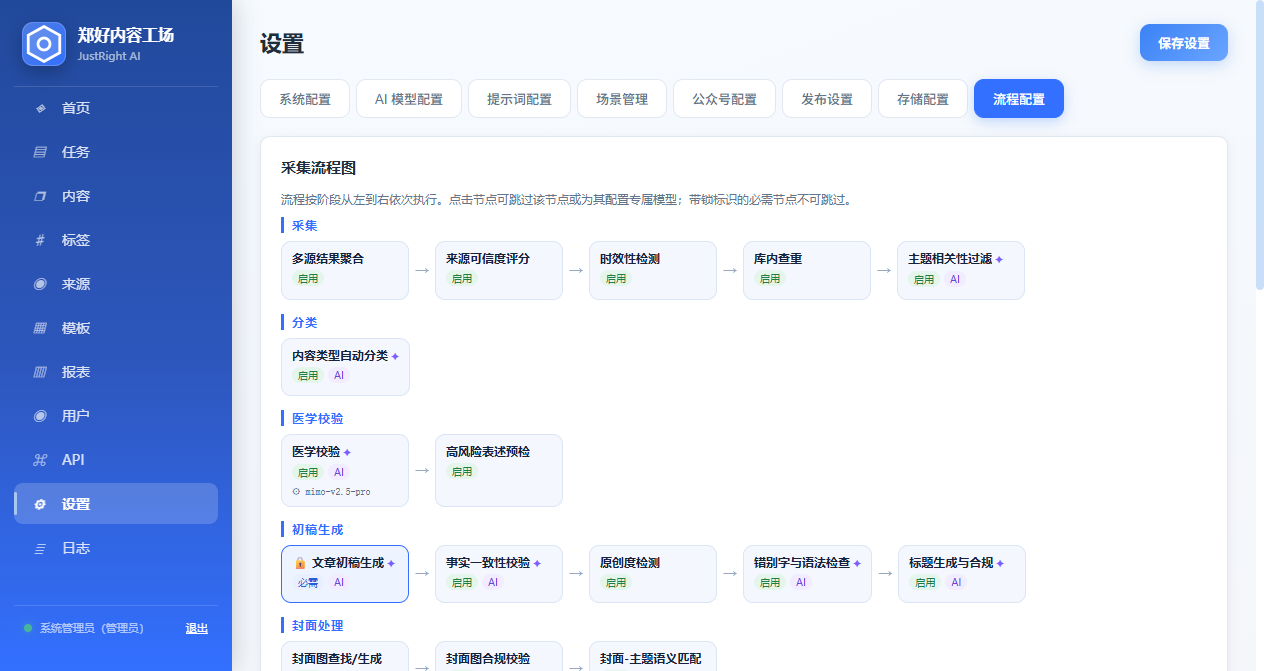The height and width of the screenshot is (671, 1264).
Task: Click the 来源 sidebar icon
Action: tap(40, 284)
